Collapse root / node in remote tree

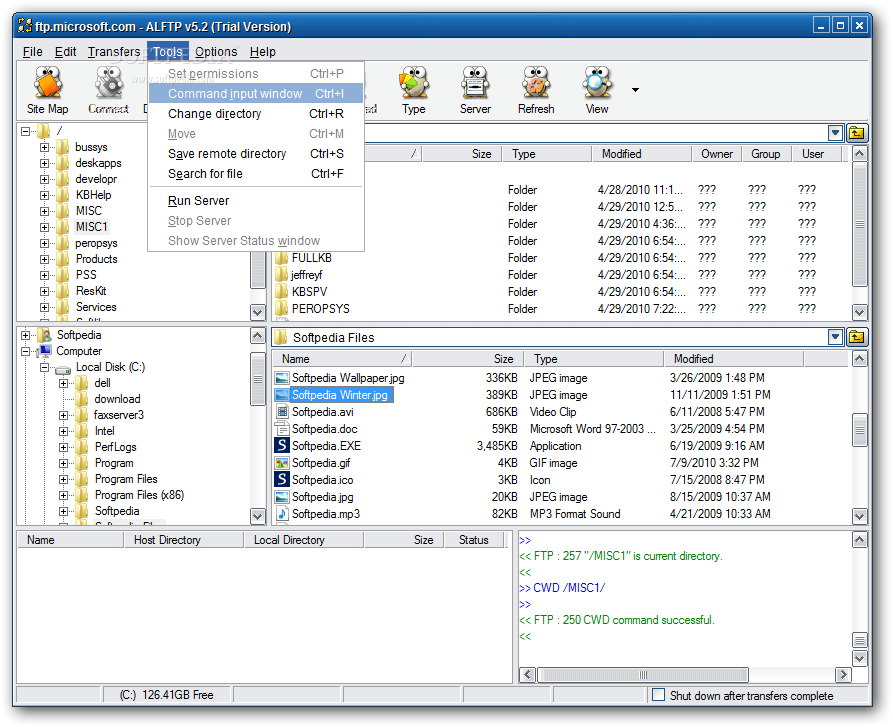(x=25, y=132)
